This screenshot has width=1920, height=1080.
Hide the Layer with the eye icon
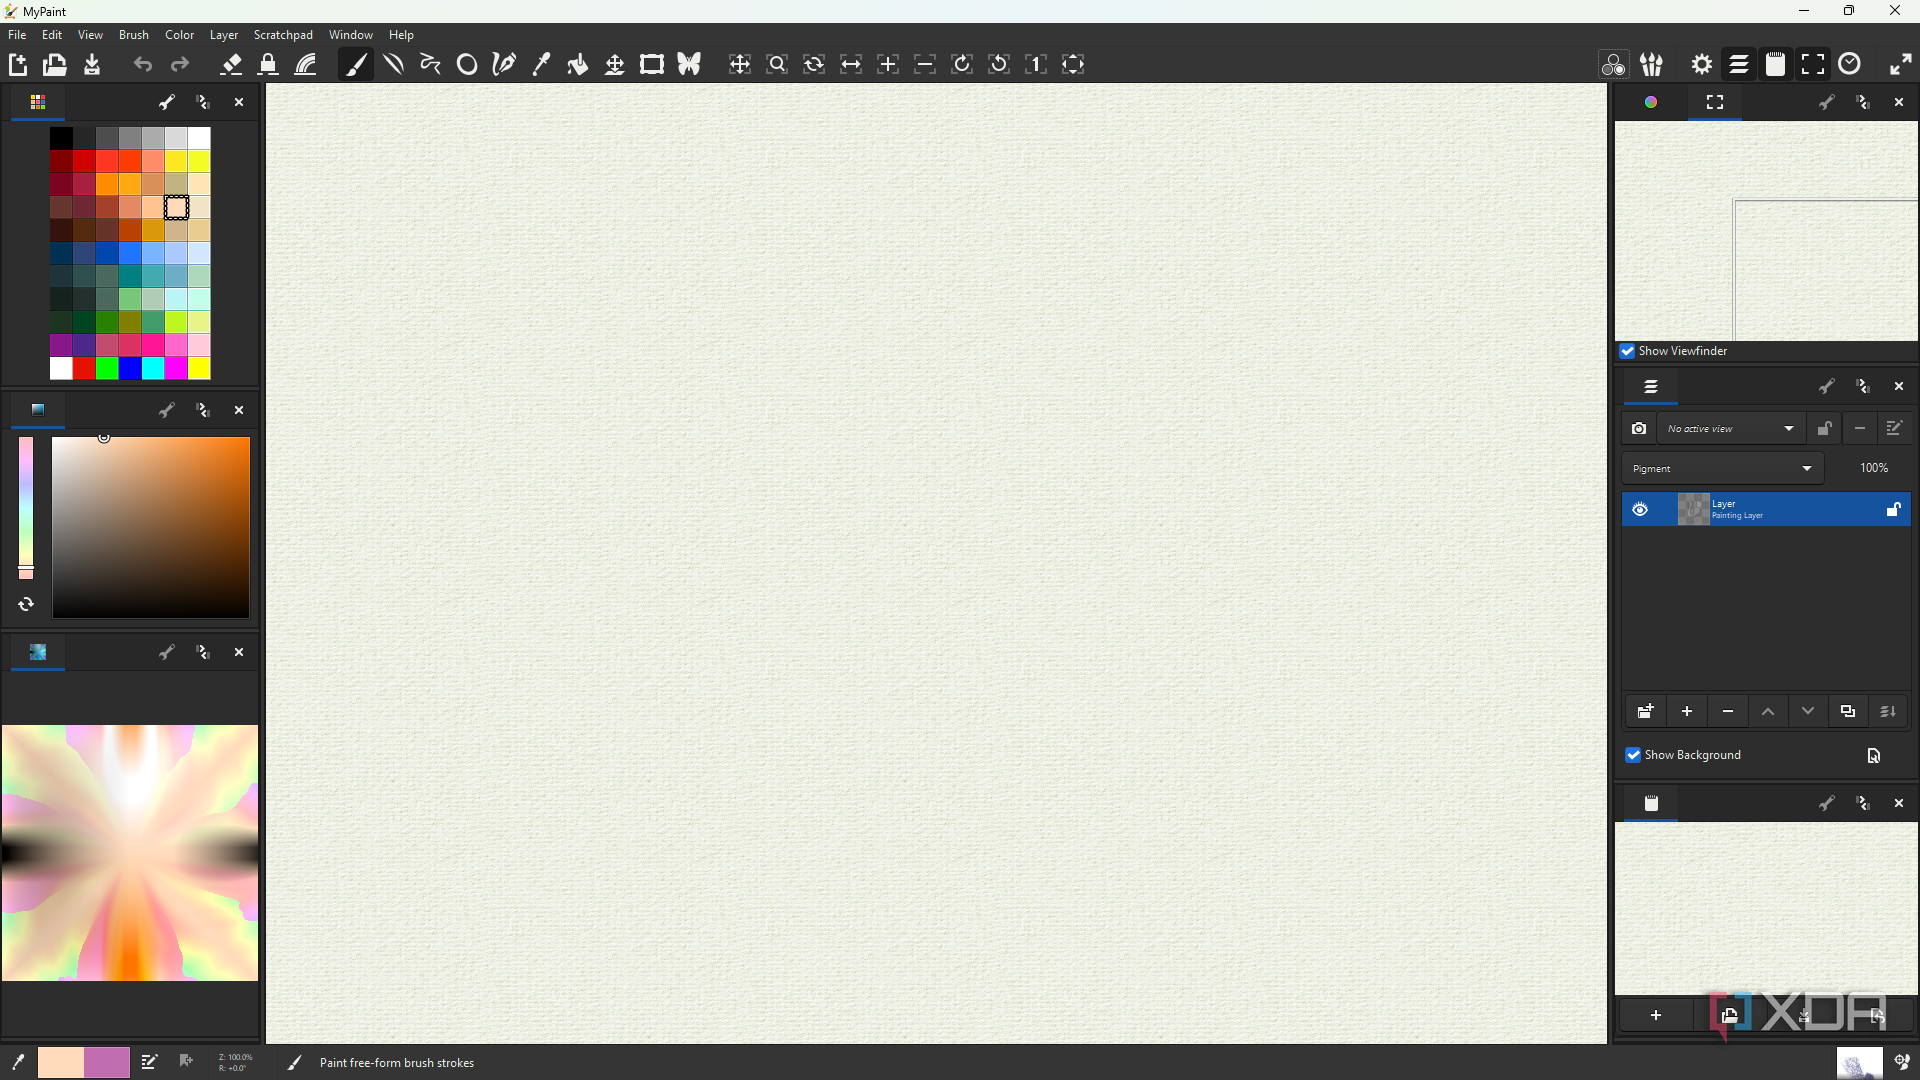(x=1640, y=510)
